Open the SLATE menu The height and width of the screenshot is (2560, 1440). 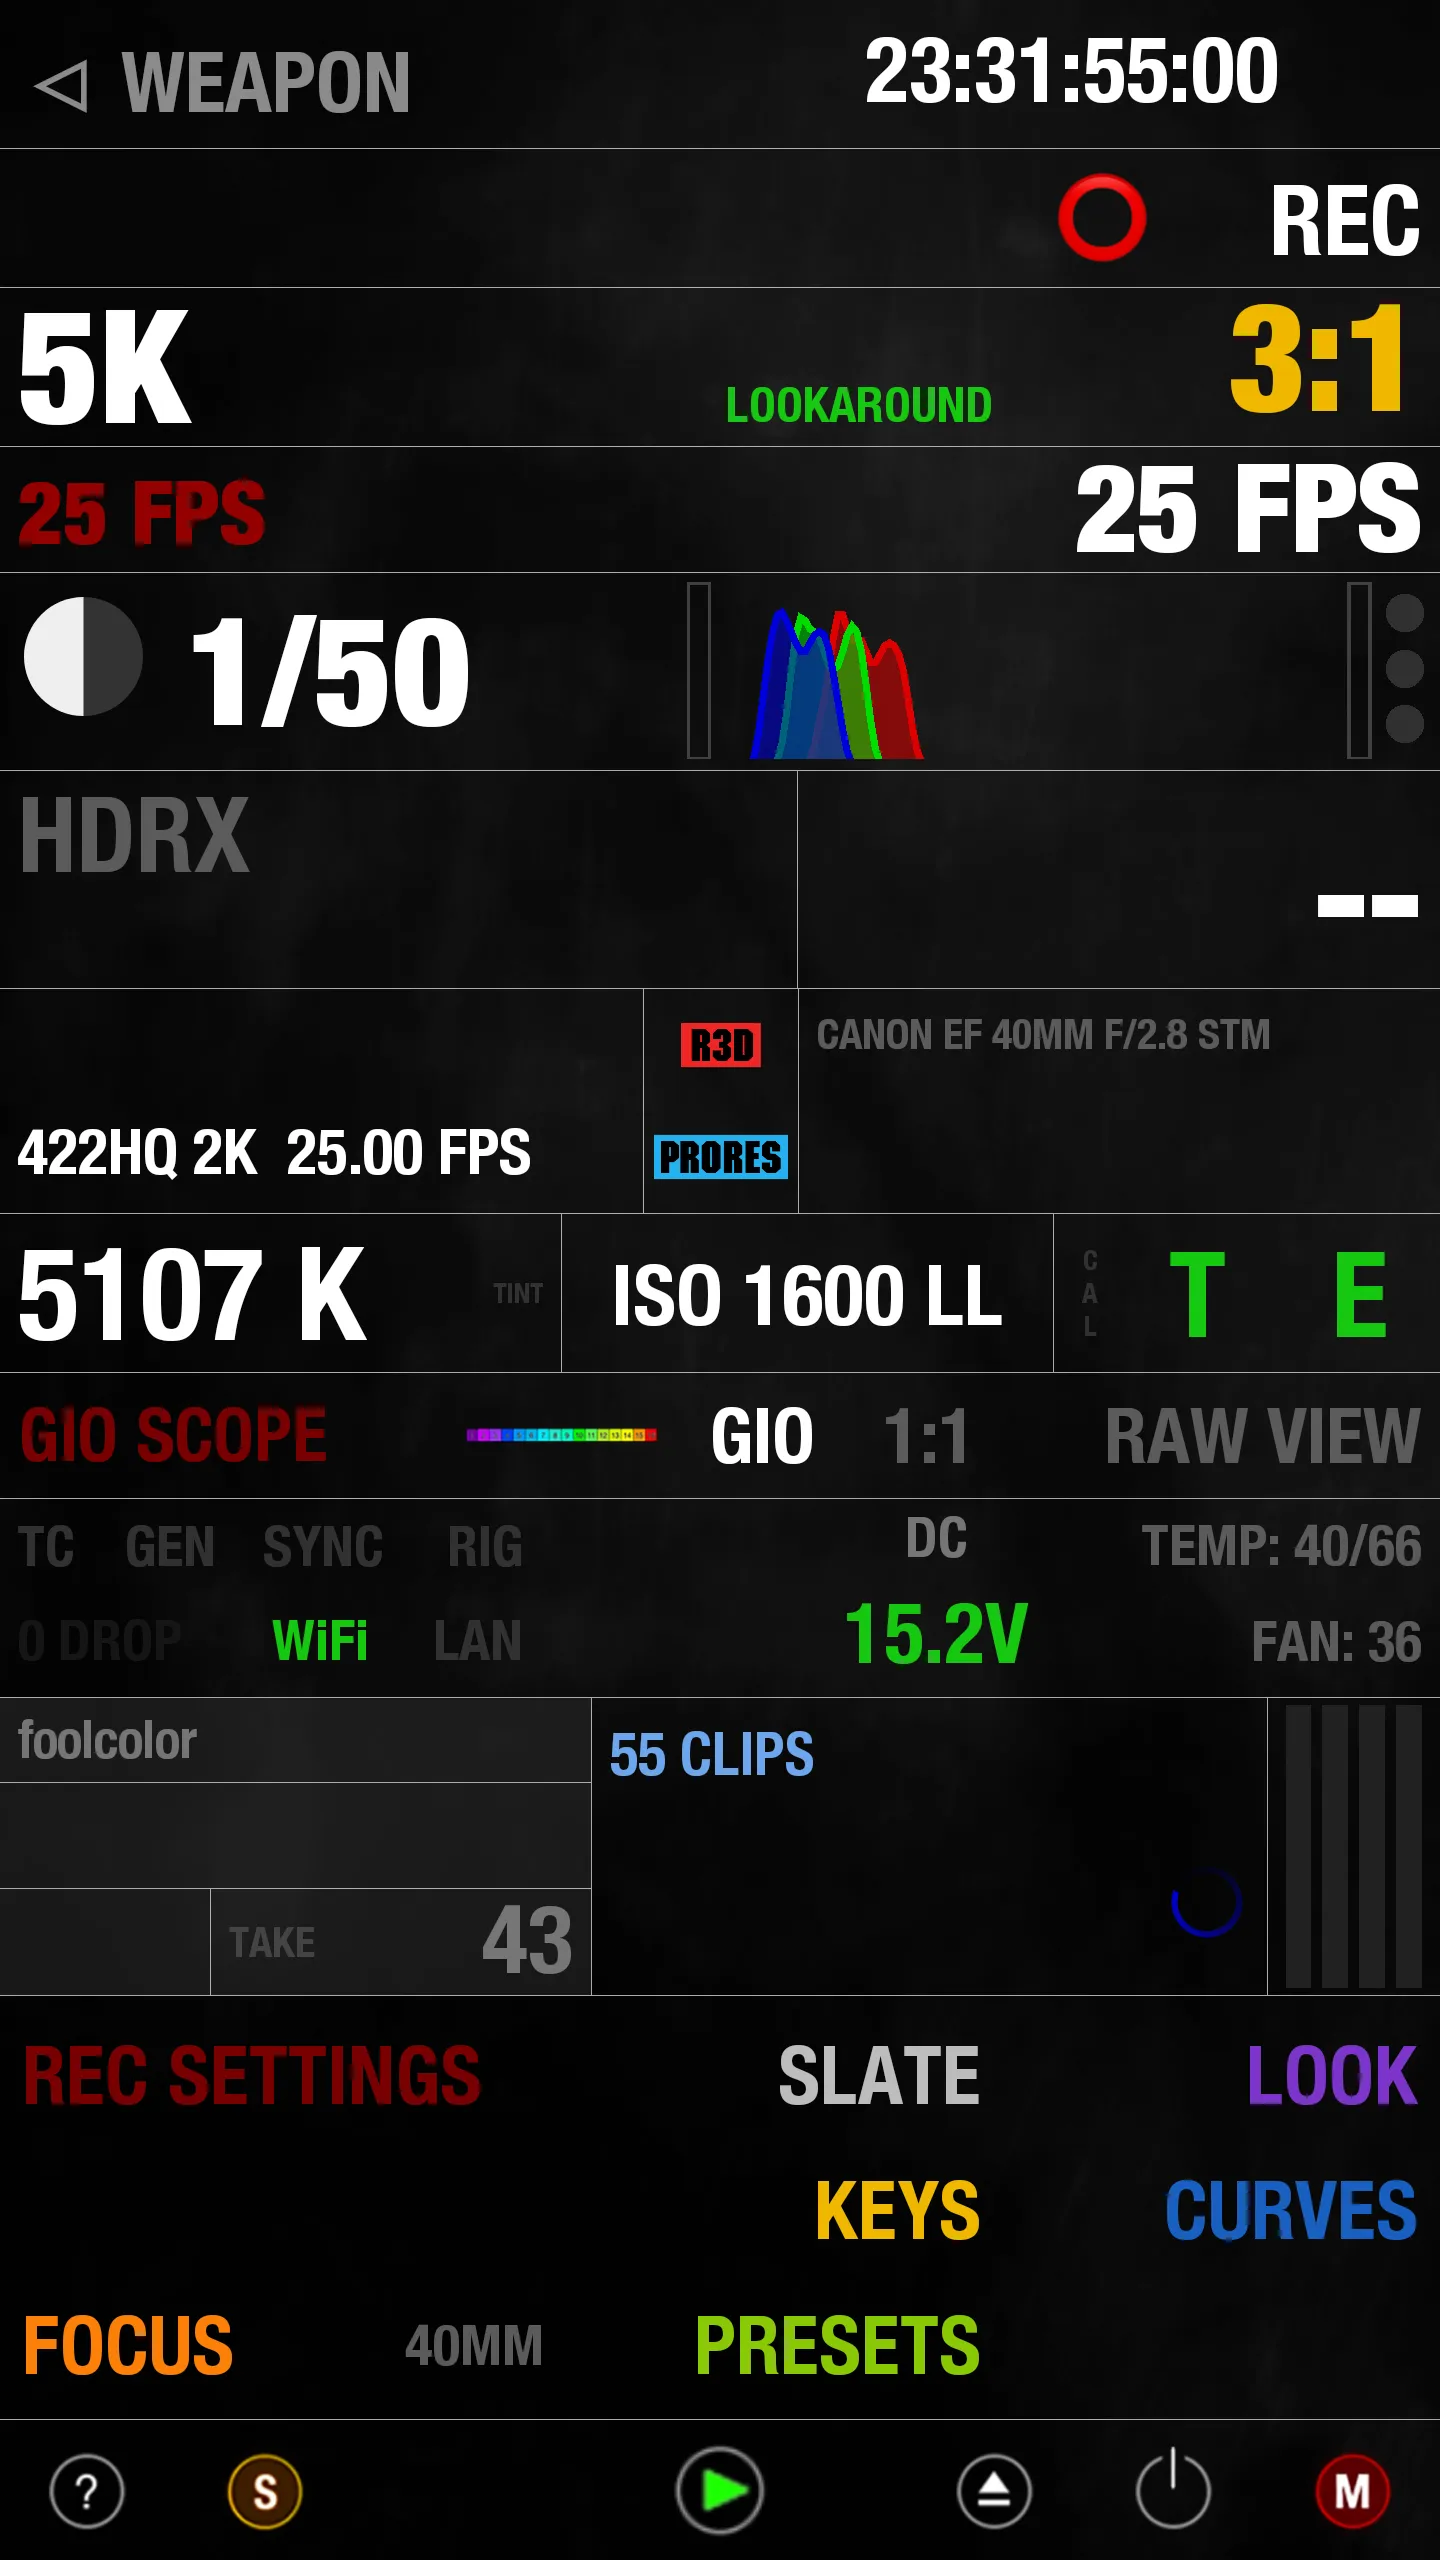coord(879,2076)
